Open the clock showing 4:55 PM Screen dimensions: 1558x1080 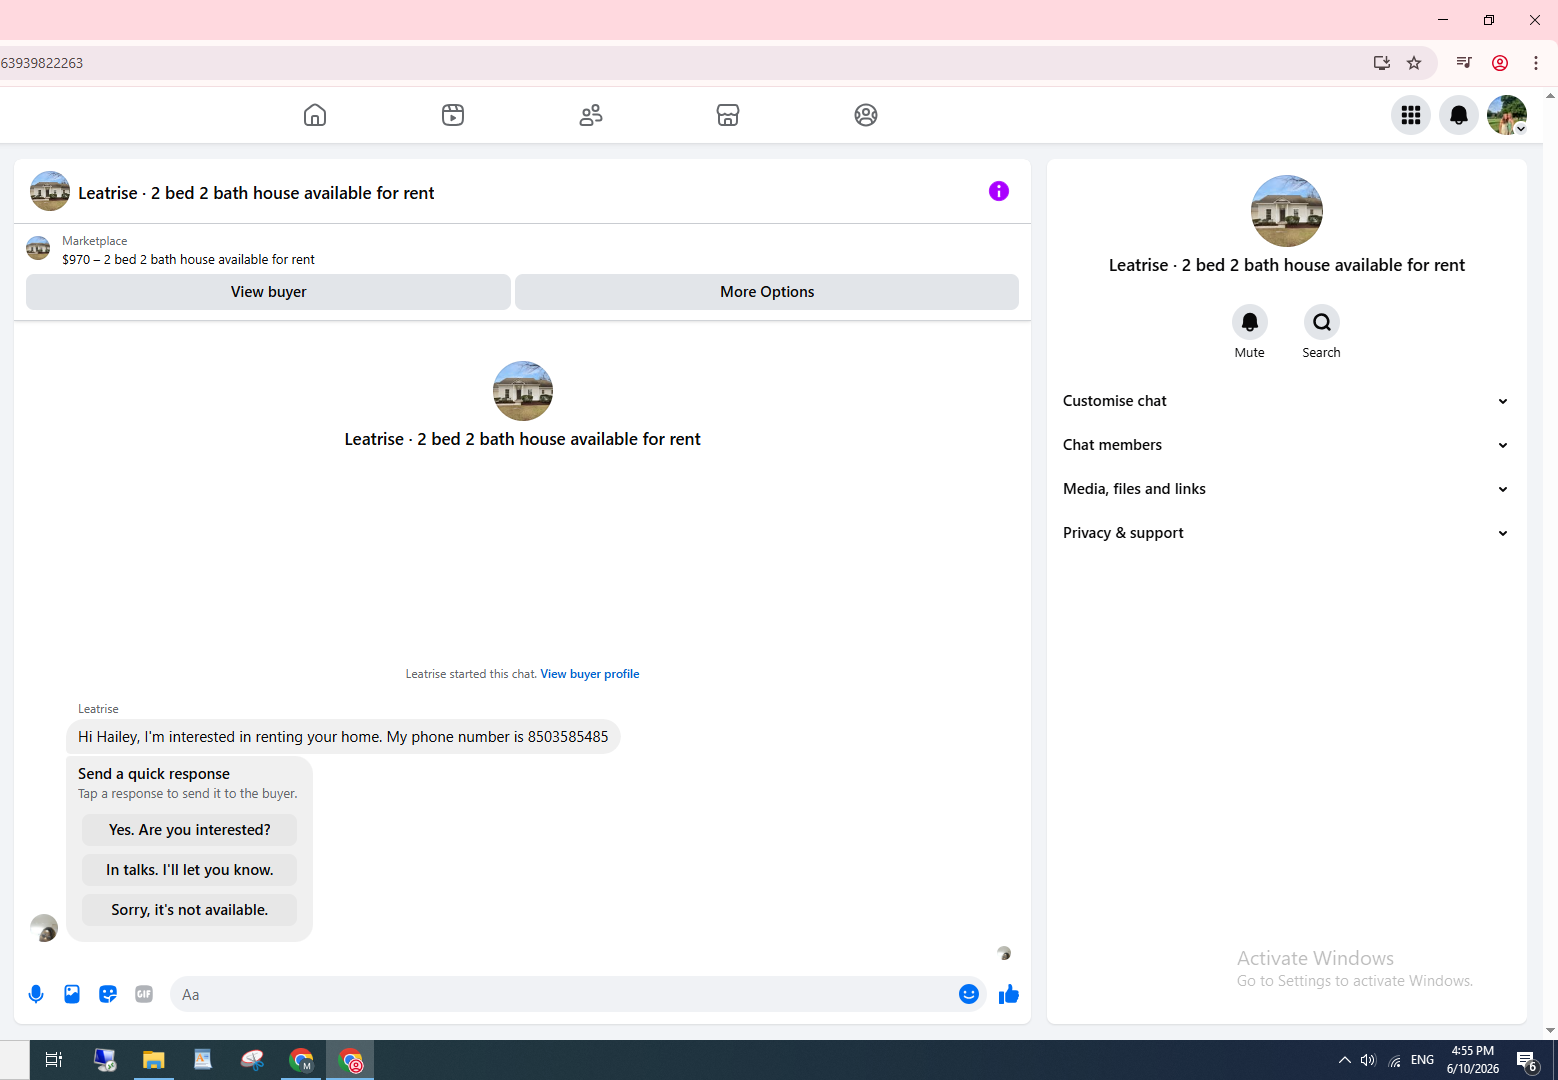pyautogui.click(x=1472, y=1060)
